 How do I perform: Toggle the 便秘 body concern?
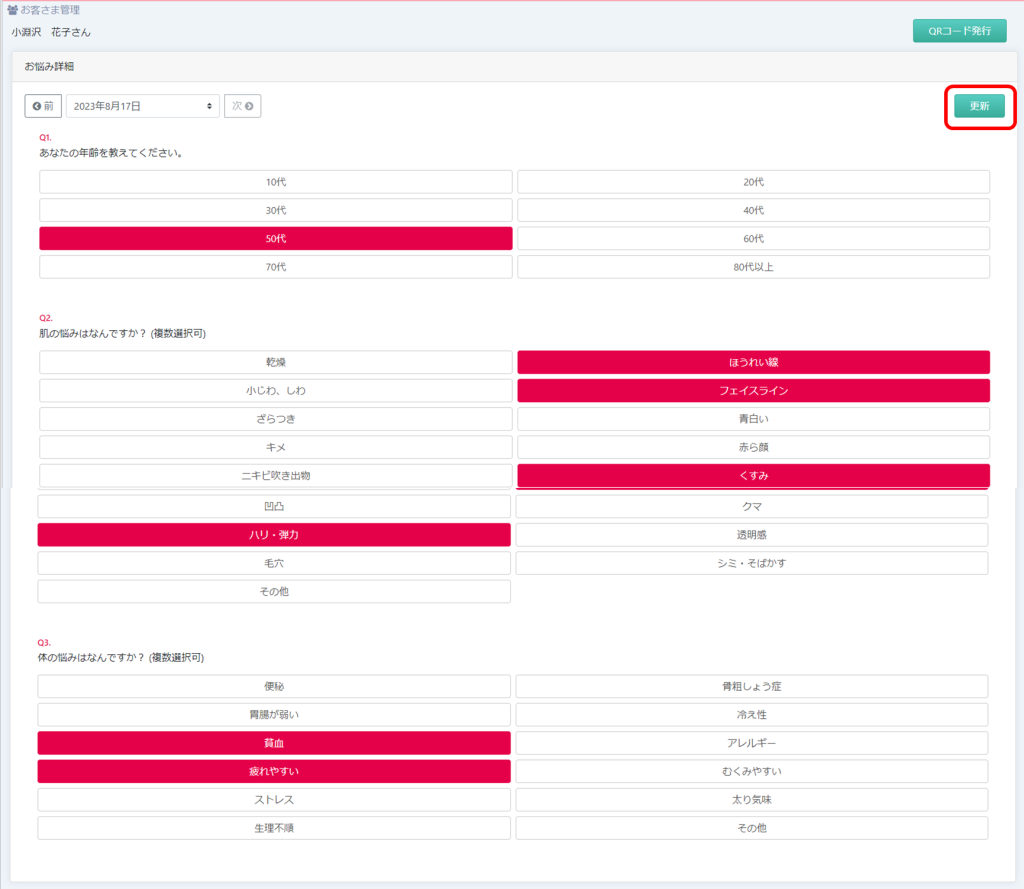(274, 687)
